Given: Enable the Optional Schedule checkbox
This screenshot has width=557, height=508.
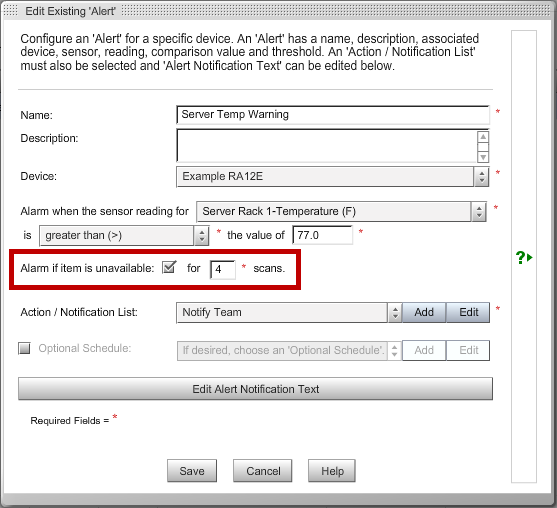Looking at the screenshot, I should click(25, 348).
